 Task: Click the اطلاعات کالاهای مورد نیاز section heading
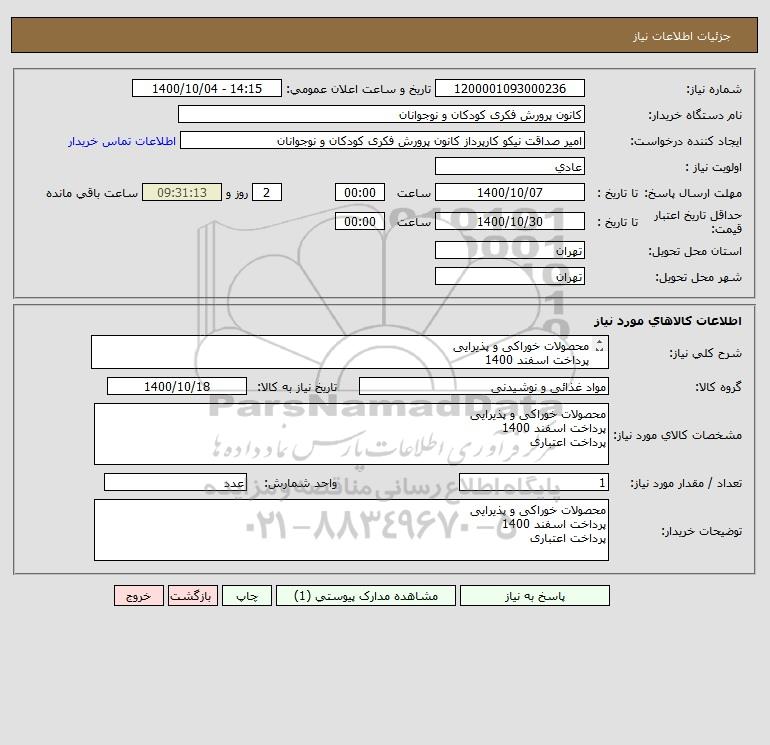point(668,321)
